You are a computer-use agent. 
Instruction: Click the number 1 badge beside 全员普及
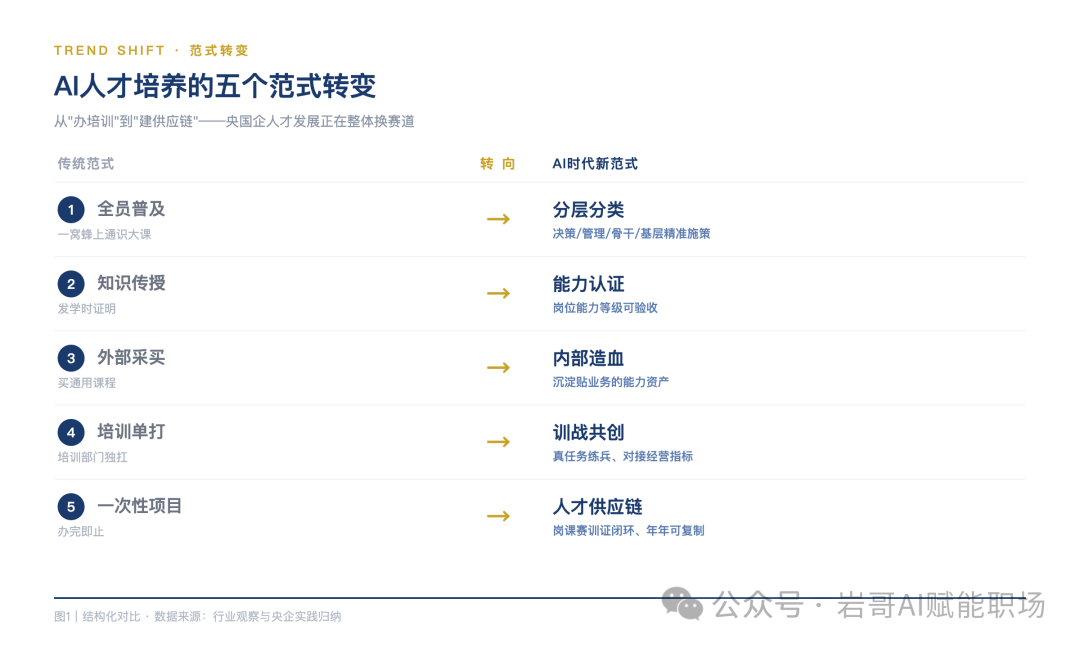pos(71,209)
